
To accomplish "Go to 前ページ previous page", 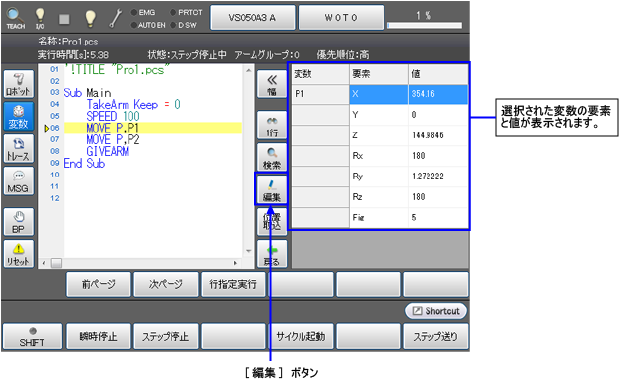I will point(98,284).
